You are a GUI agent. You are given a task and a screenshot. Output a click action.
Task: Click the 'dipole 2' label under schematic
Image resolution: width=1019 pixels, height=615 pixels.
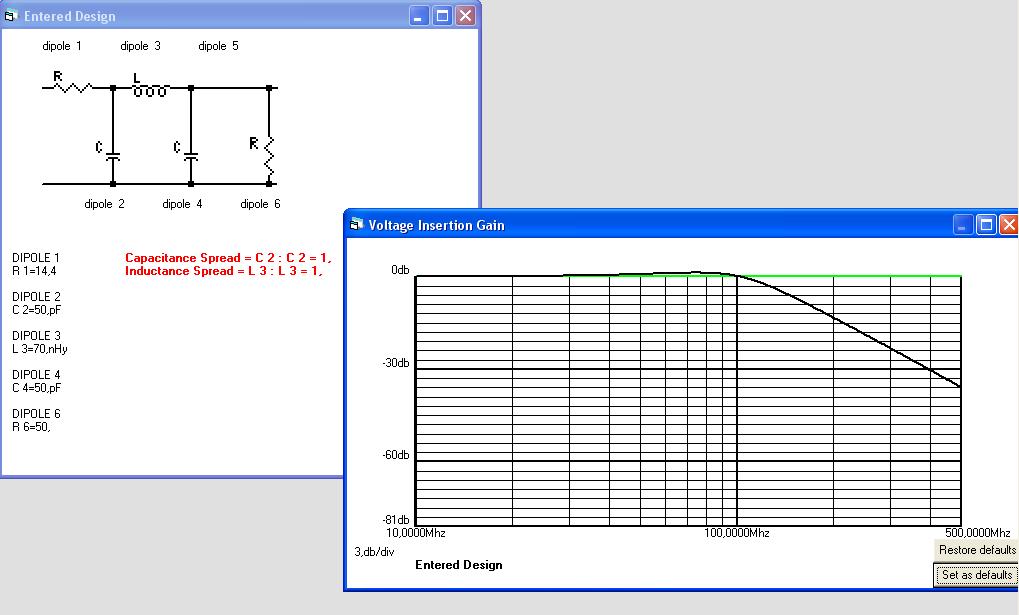(x=104, y=203)
